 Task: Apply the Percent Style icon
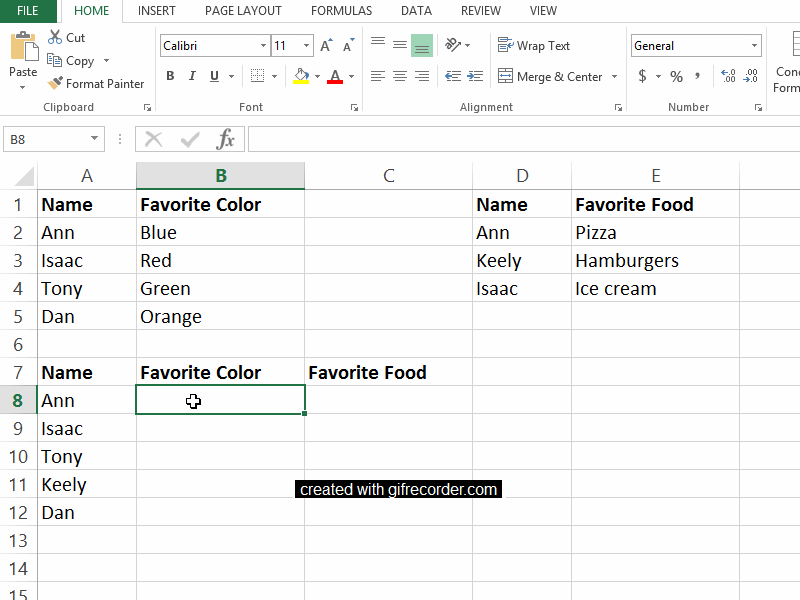(x=676, y=76)
